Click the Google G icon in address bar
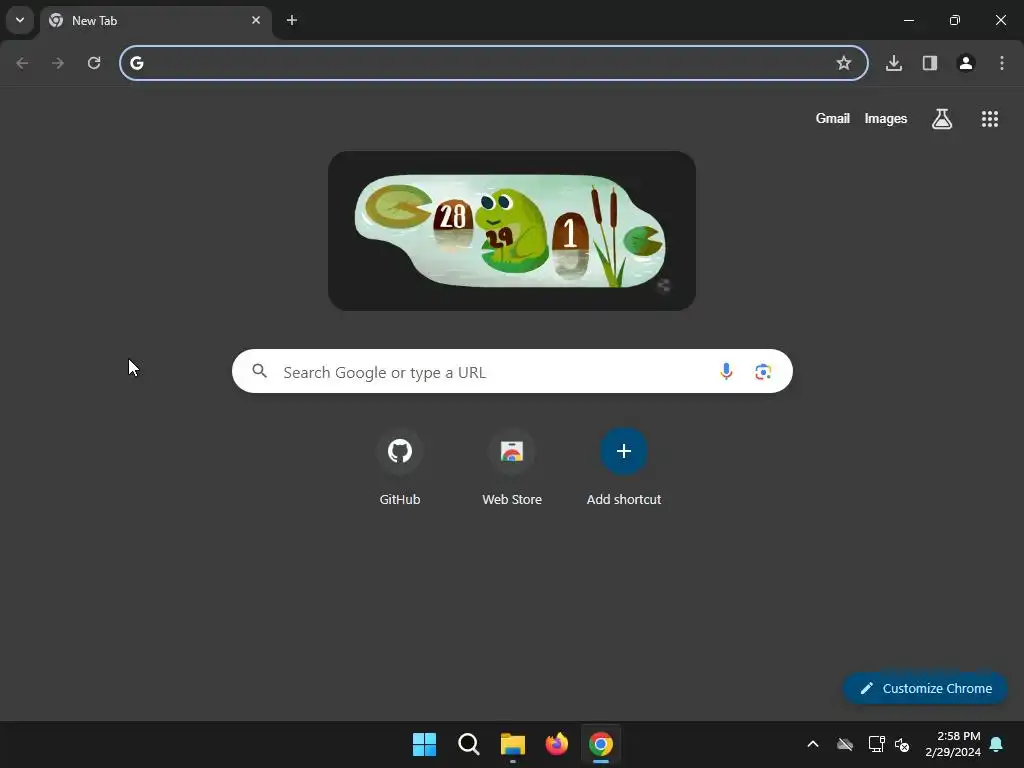The width and height of the screenshot is (1024, 768). click(x=136, y=63)
